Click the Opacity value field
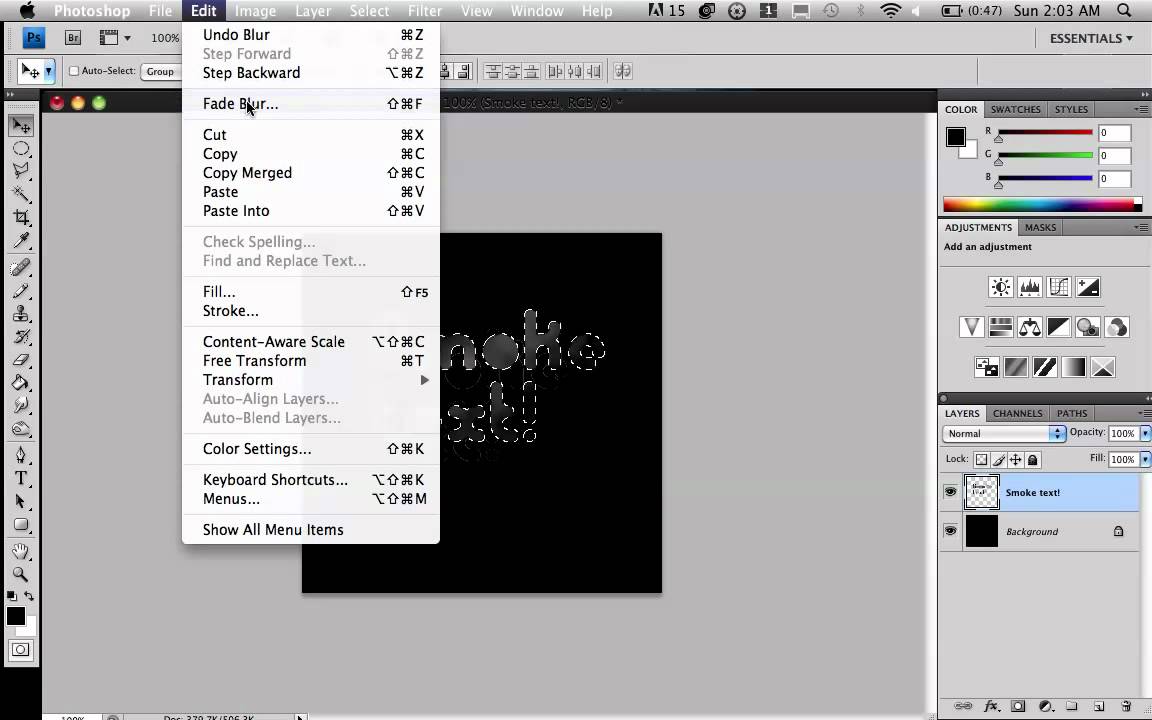This screenshot has height=720, width=1152. (1123, 433)
